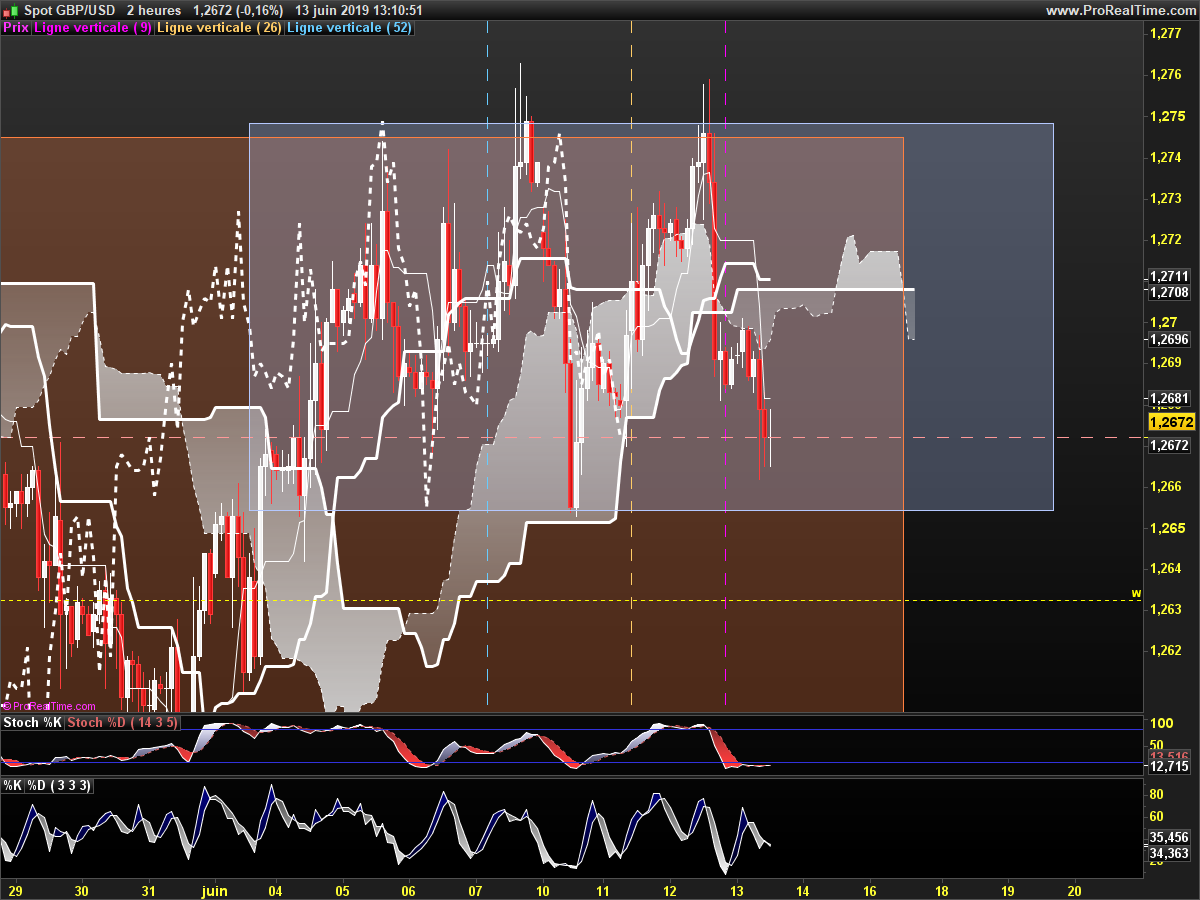Click the 35,456 %K value tag

1169,837
